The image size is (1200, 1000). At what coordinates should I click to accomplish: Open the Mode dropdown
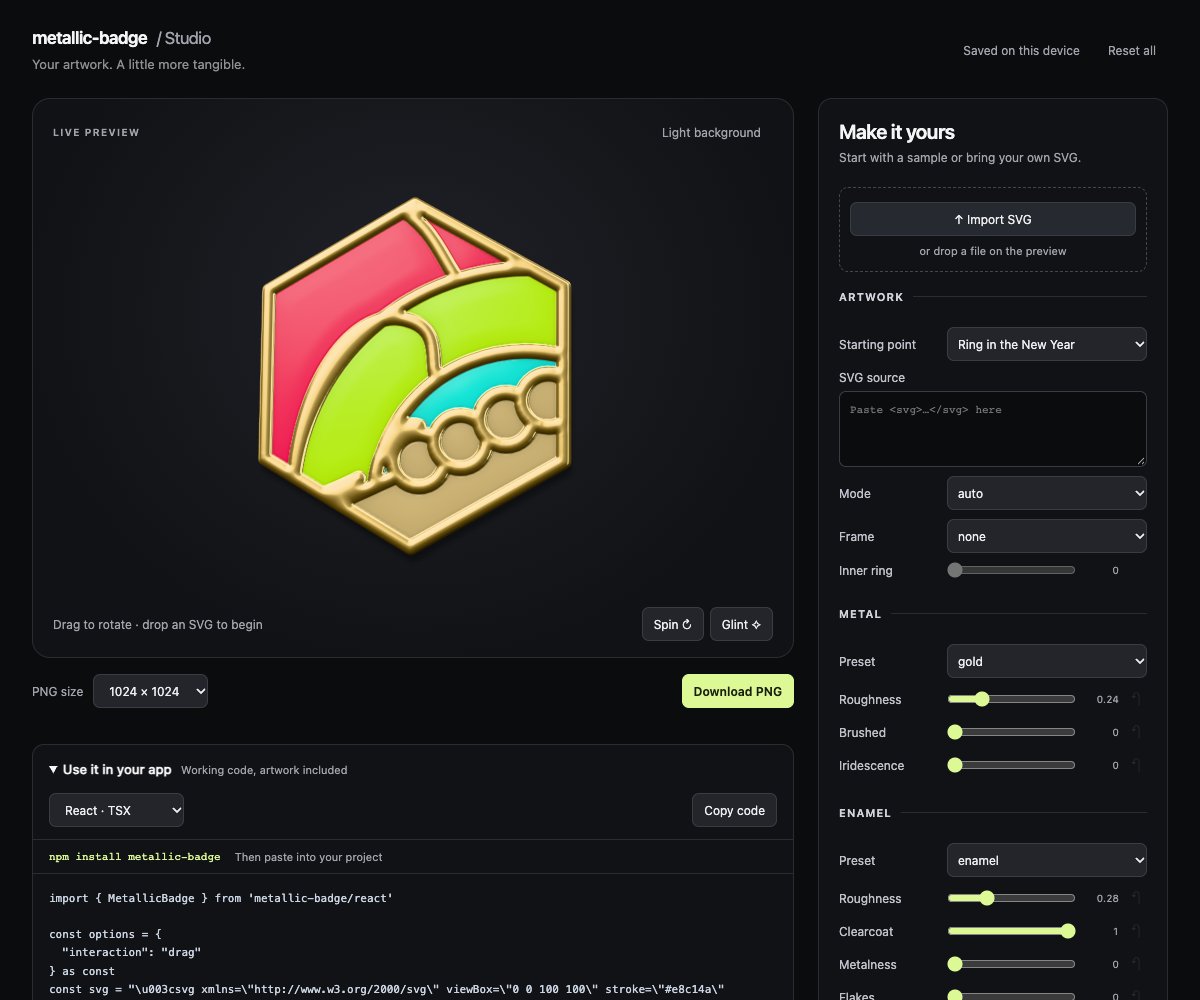(x=1047, y=493)
